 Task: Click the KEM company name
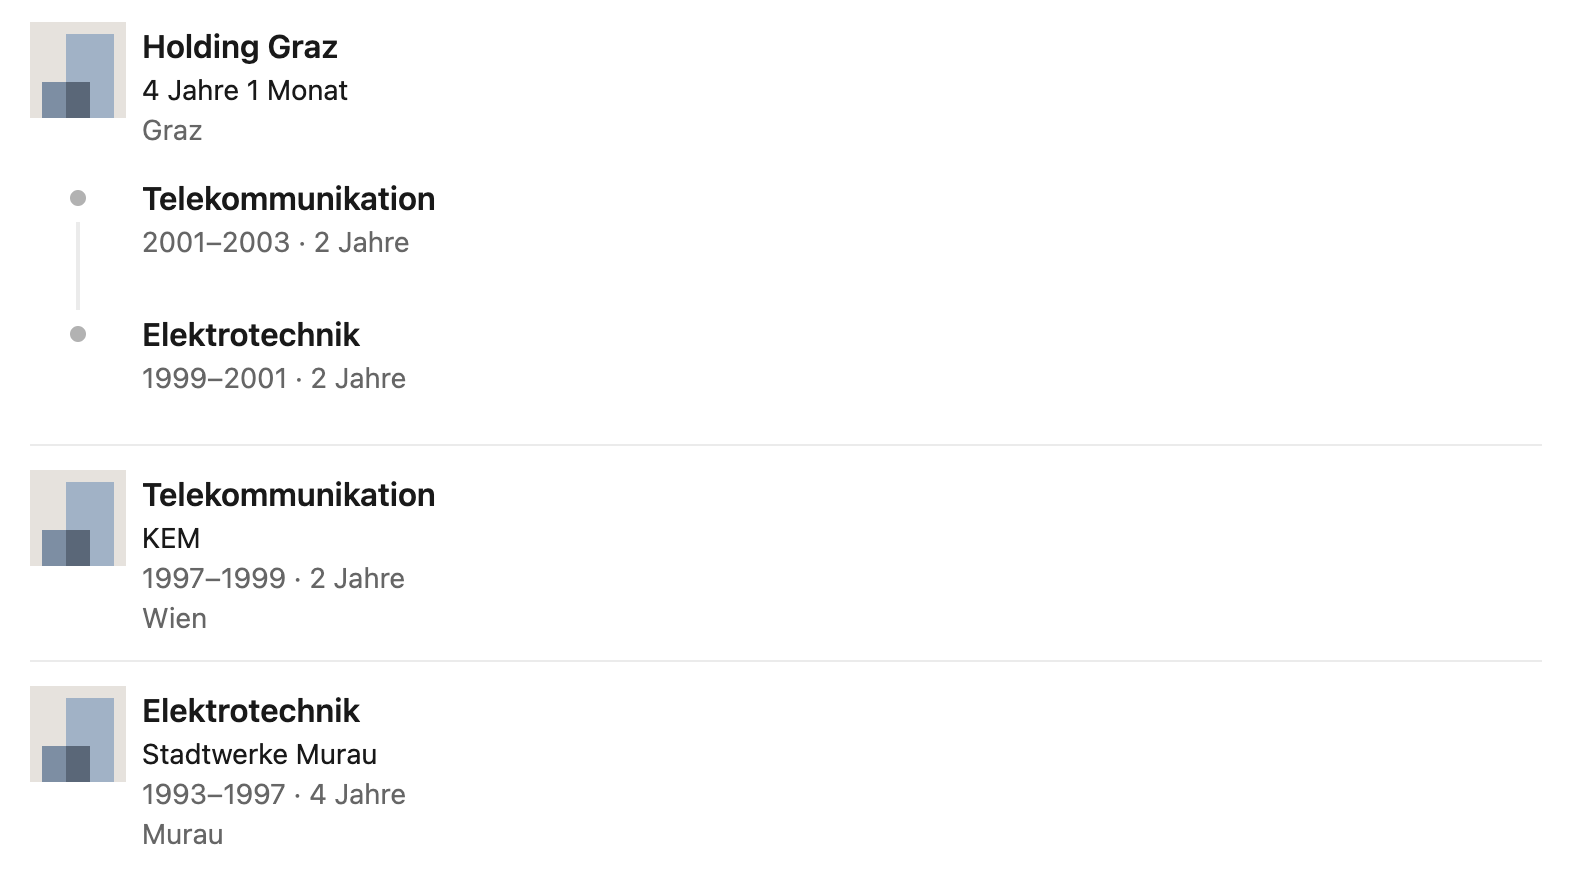click(171, 538)
